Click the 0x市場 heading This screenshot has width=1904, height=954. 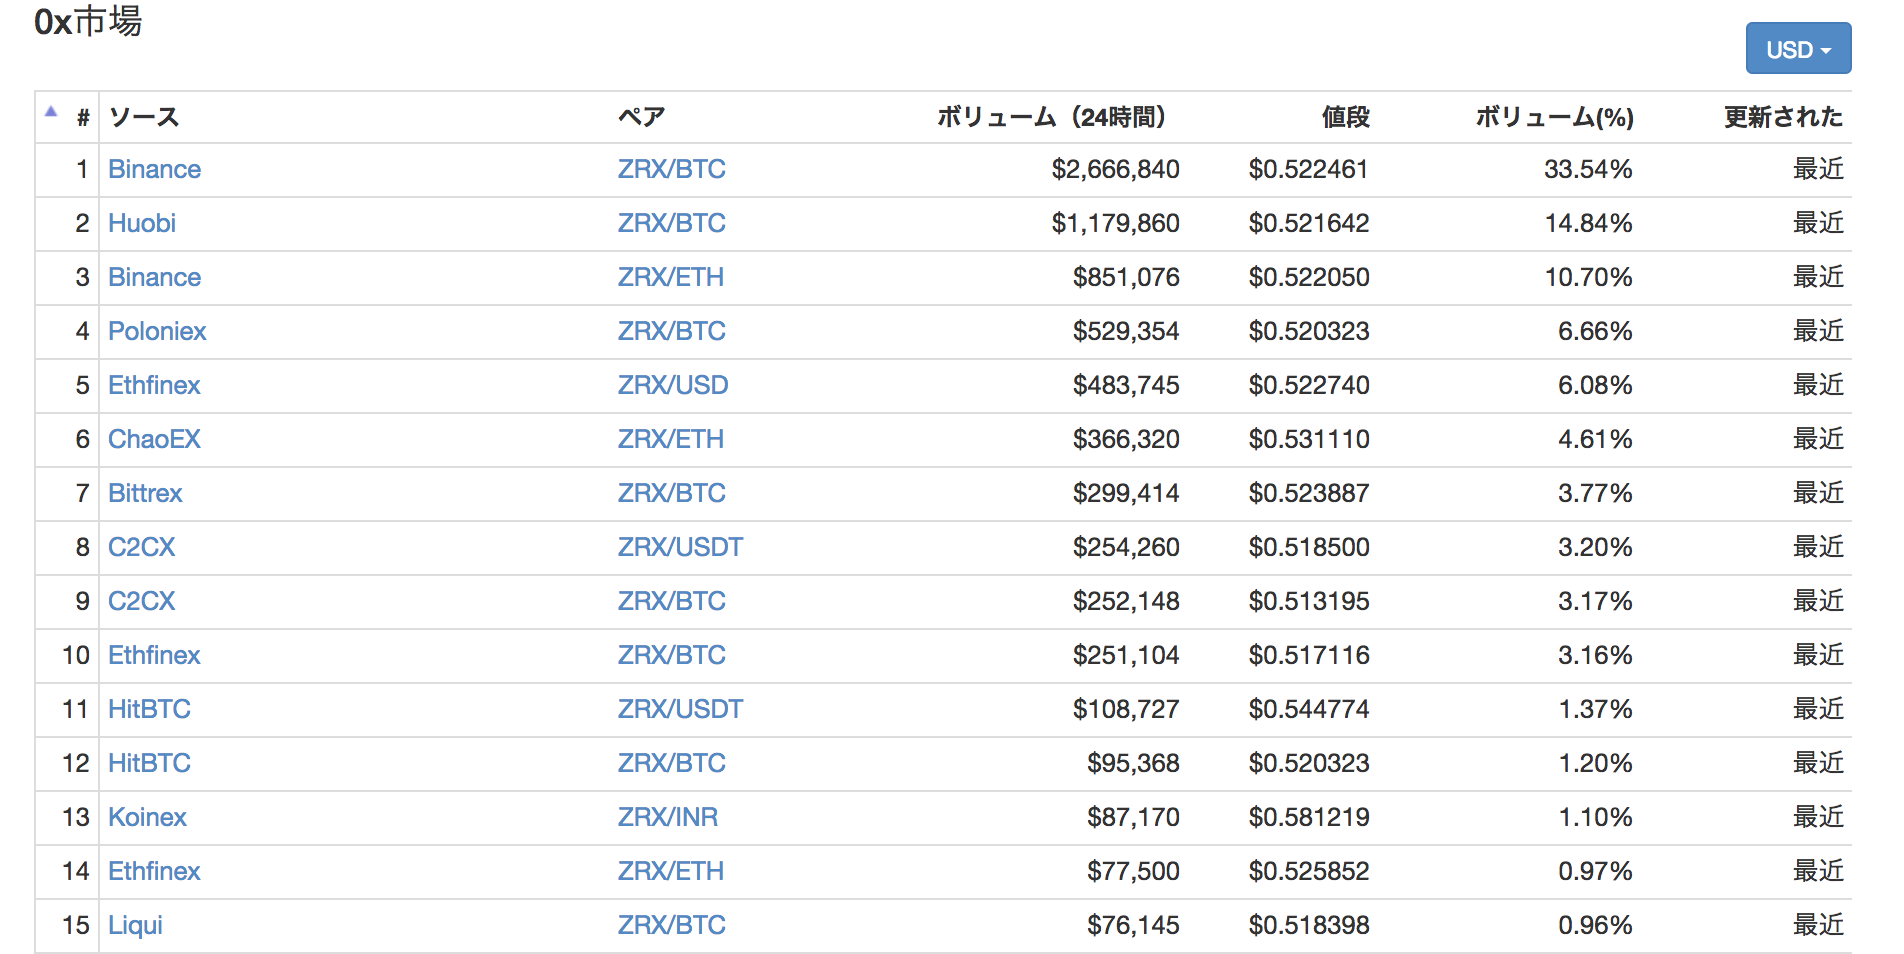(88, 21)
